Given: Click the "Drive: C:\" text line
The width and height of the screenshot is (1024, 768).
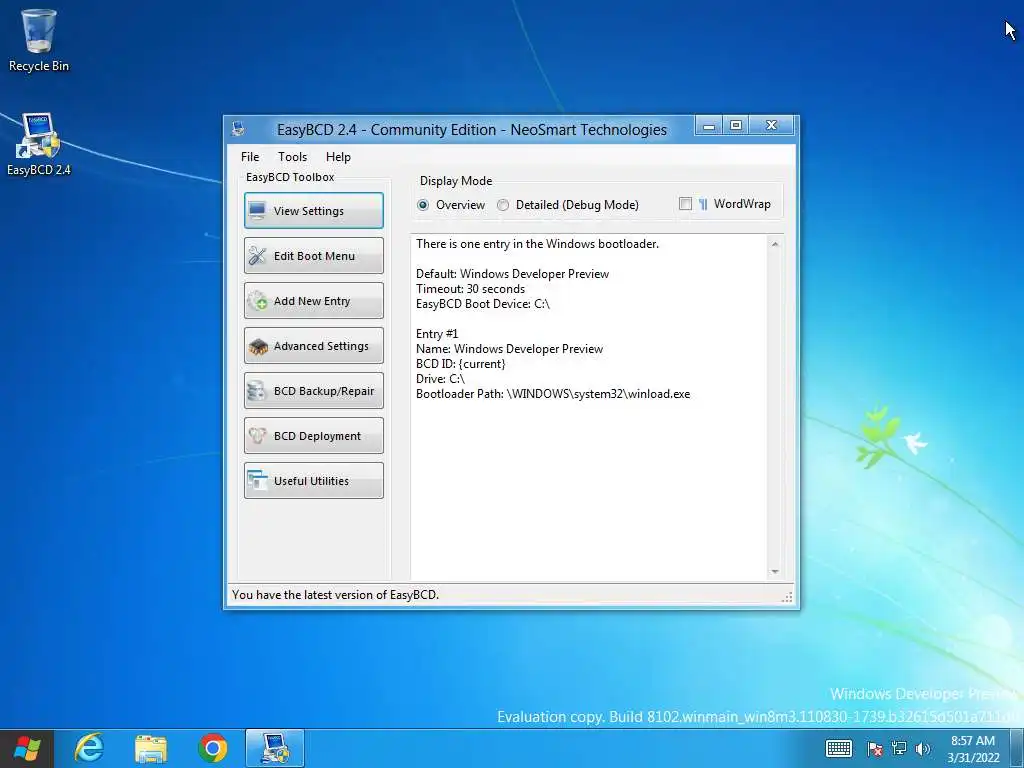Looking at the screenshot, I should point(440,379).
